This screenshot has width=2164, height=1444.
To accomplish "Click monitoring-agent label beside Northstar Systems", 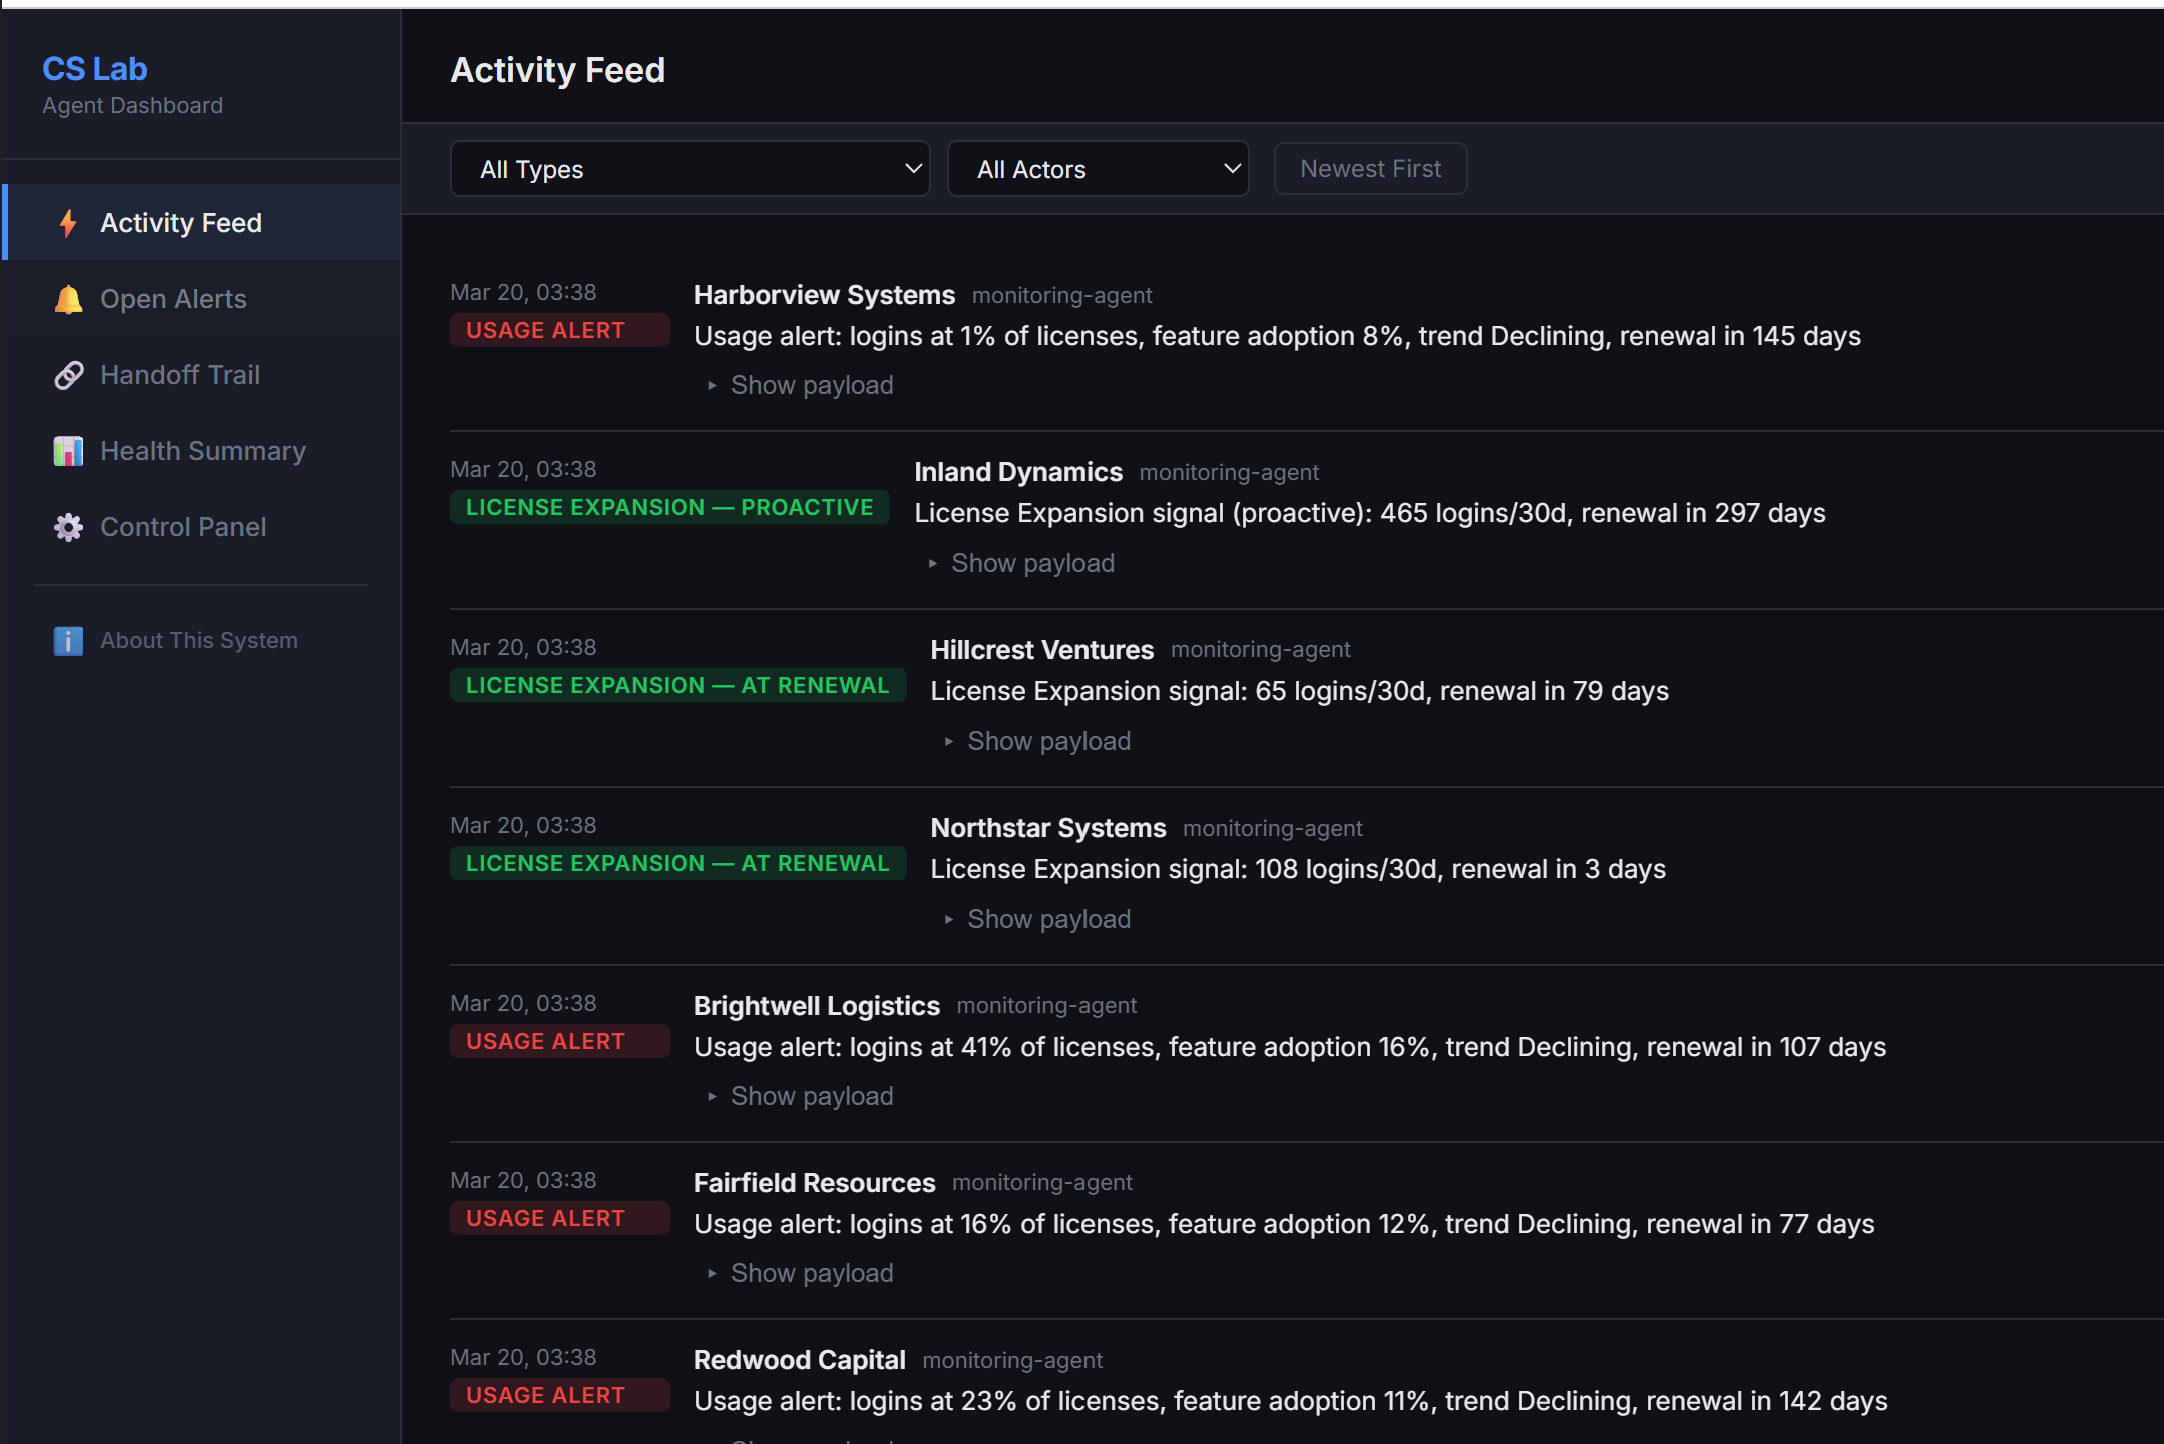I will pos(1272,829).
